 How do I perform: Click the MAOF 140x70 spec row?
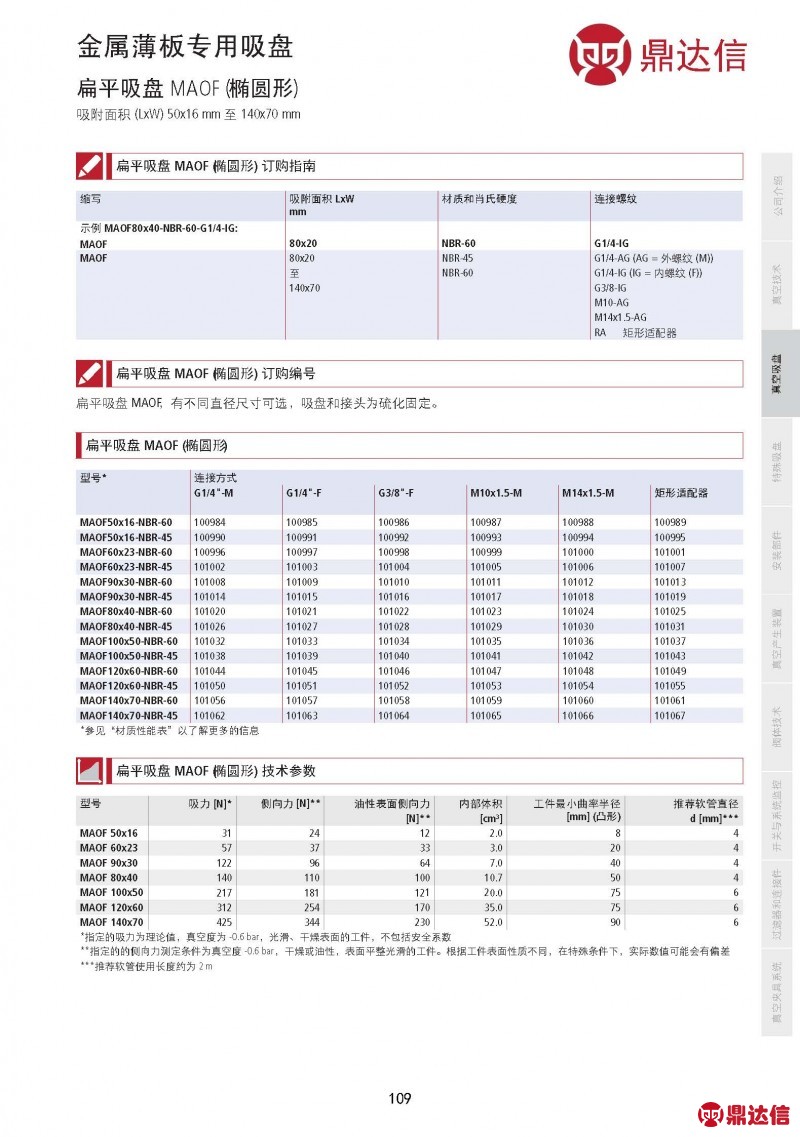coord(409,923)
